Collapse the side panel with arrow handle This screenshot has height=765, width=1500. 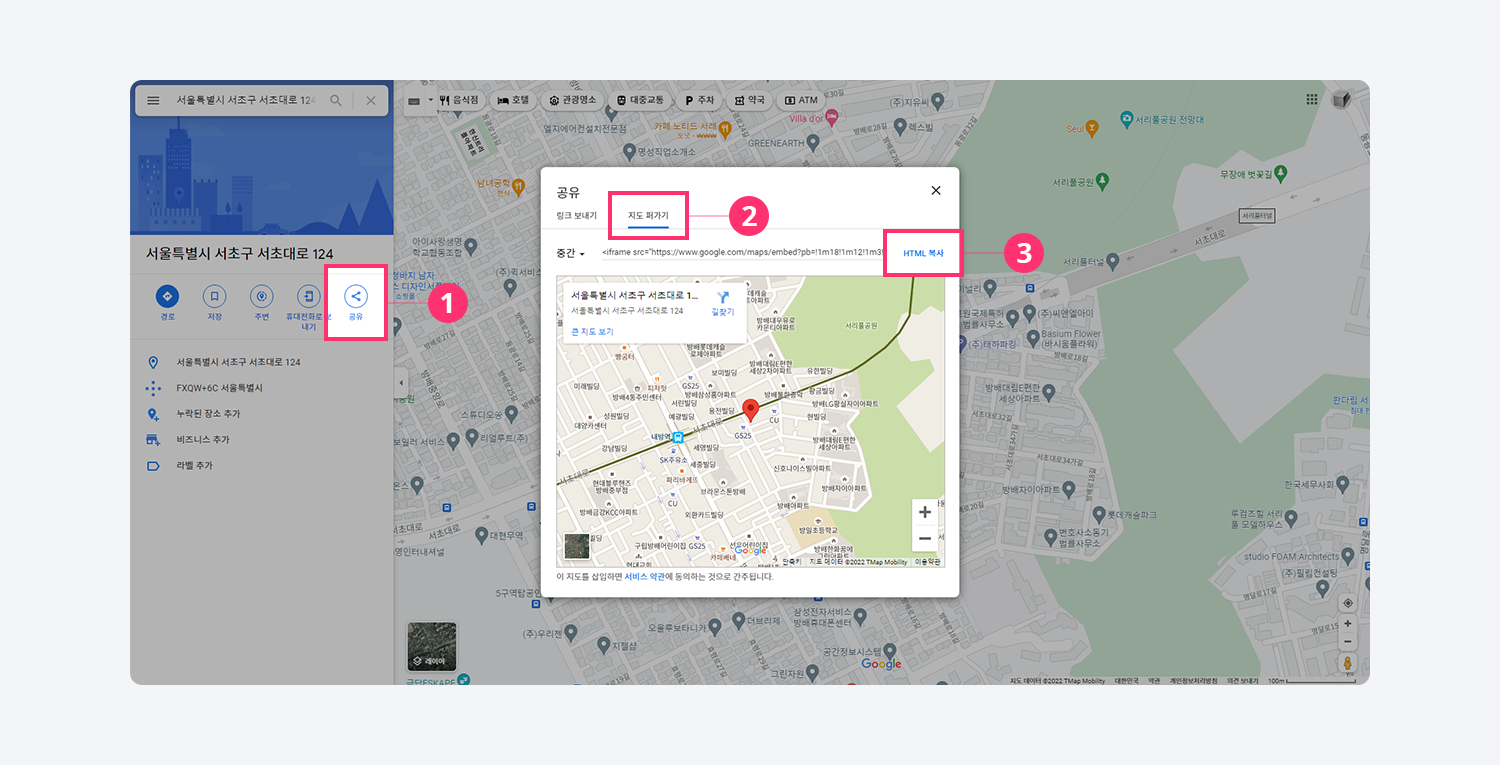(401, 383)
